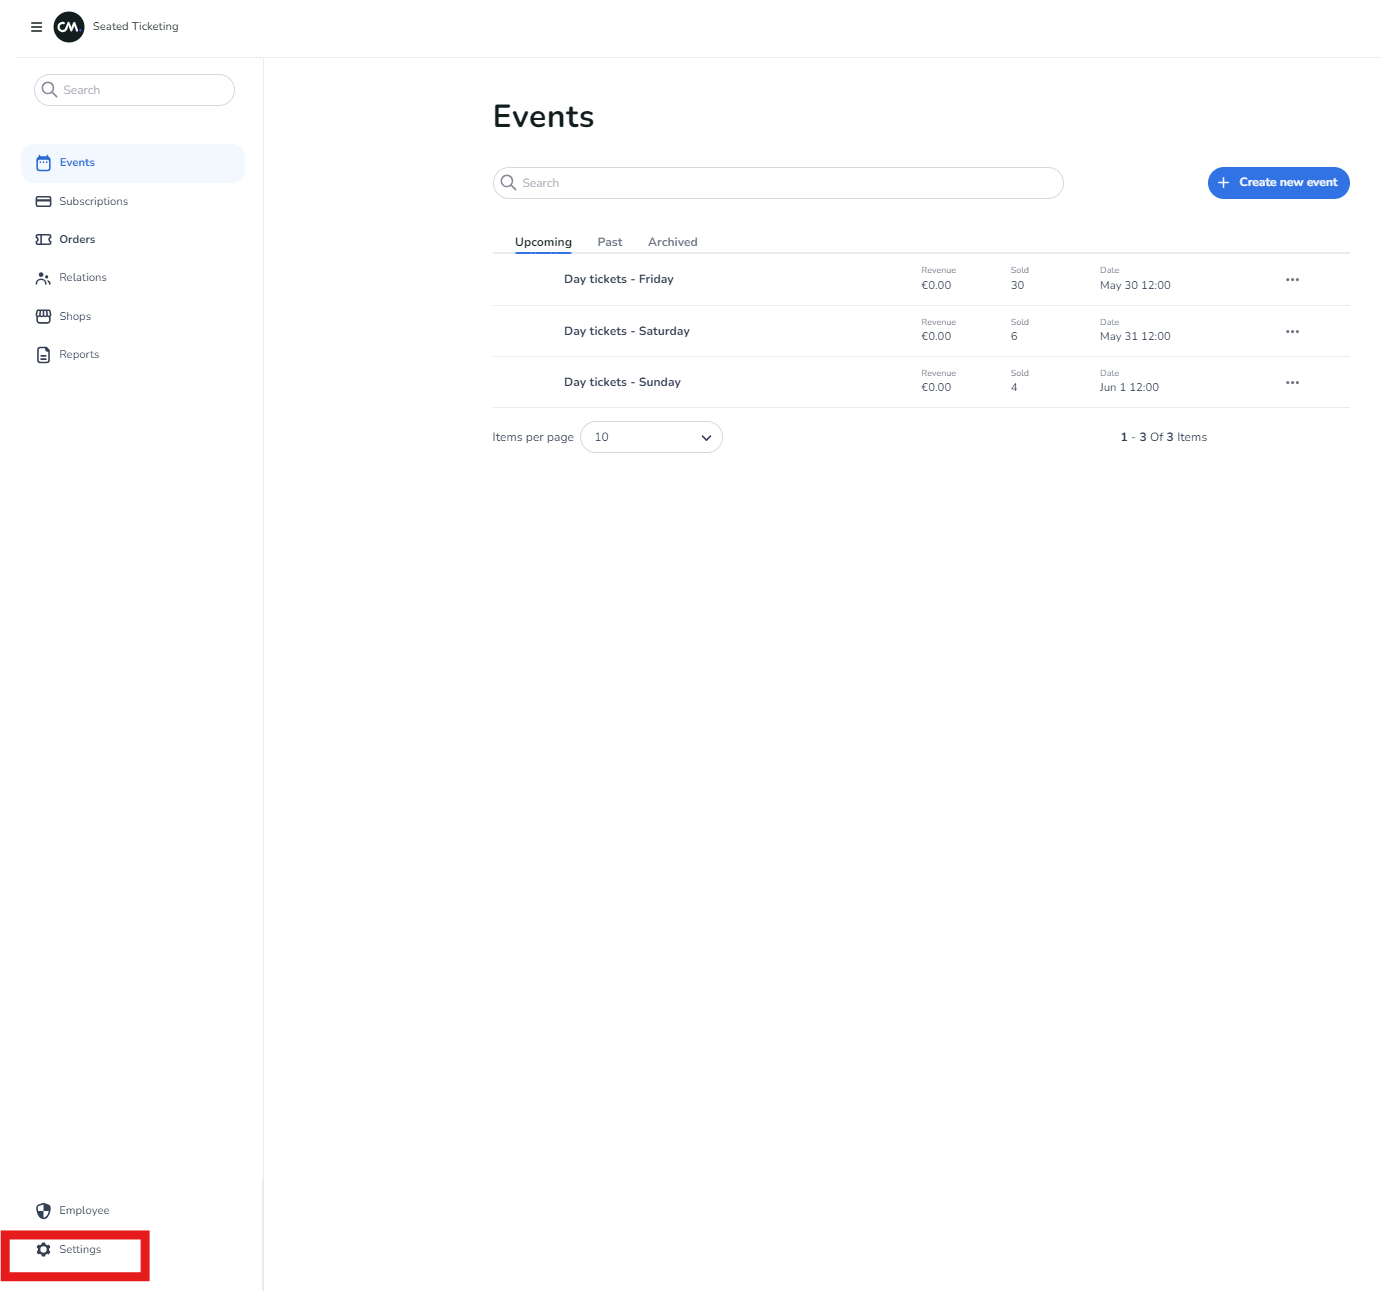Open options menu for Day tickets - Sunday

(x=1292, y=383)
